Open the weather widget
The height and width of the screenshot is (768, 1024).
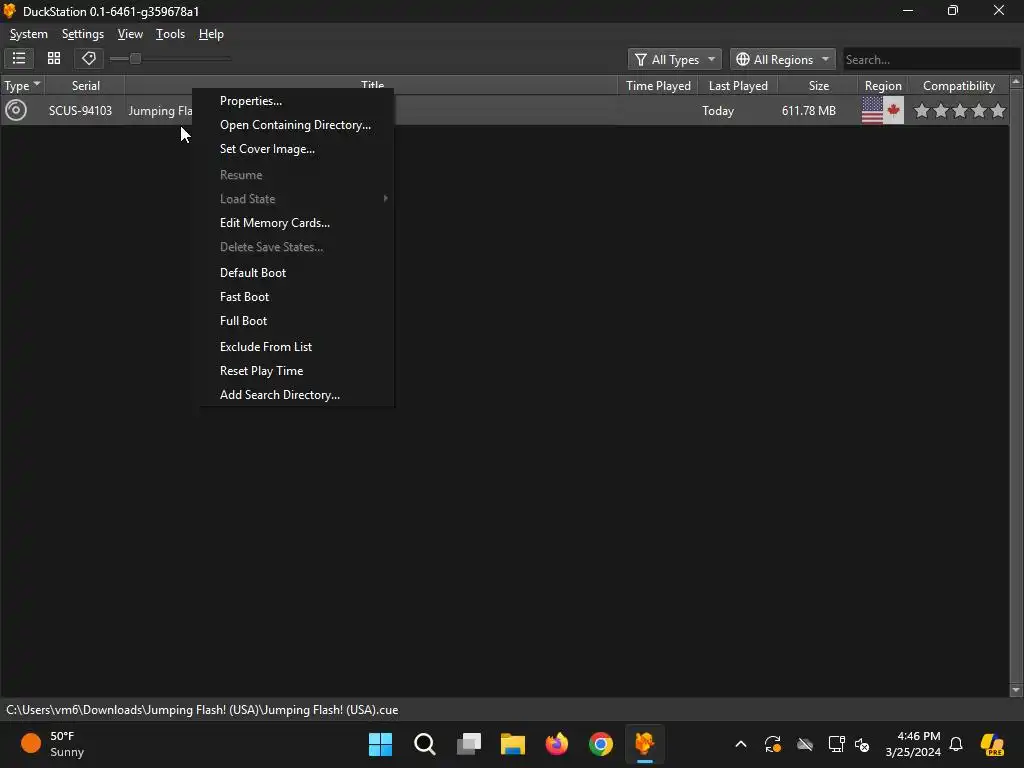pos(52,744)
